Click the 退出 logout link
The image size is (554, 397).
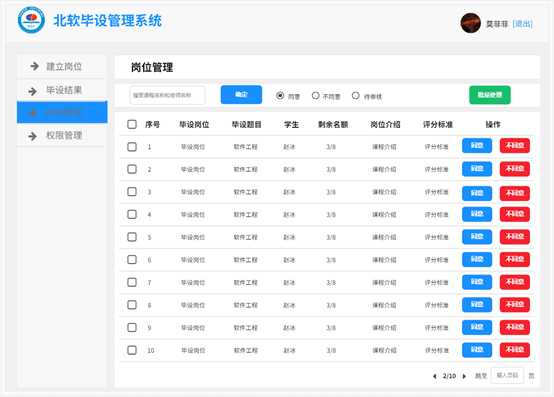point(523,24)
